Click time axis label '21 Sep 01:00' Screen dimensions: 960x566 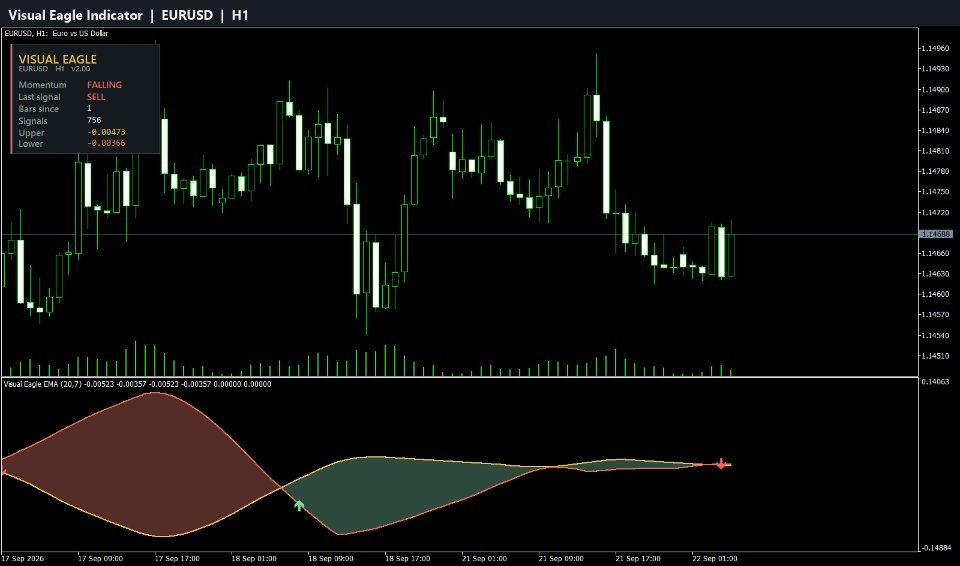tap(484, 559)
